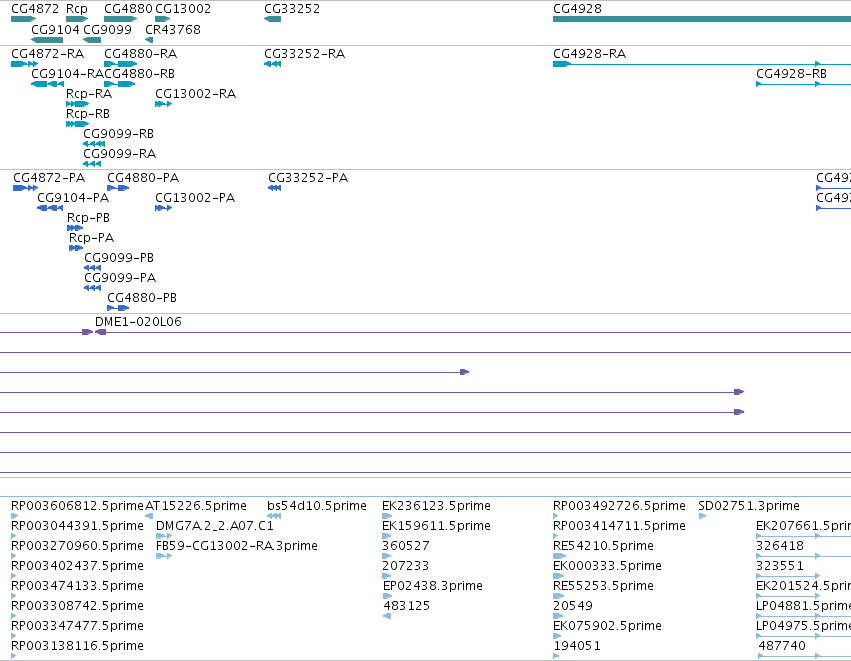This screenshot has height=661, width=851.
Task: Click the CG4928 gene bar glyph
Action: (702, 19)
